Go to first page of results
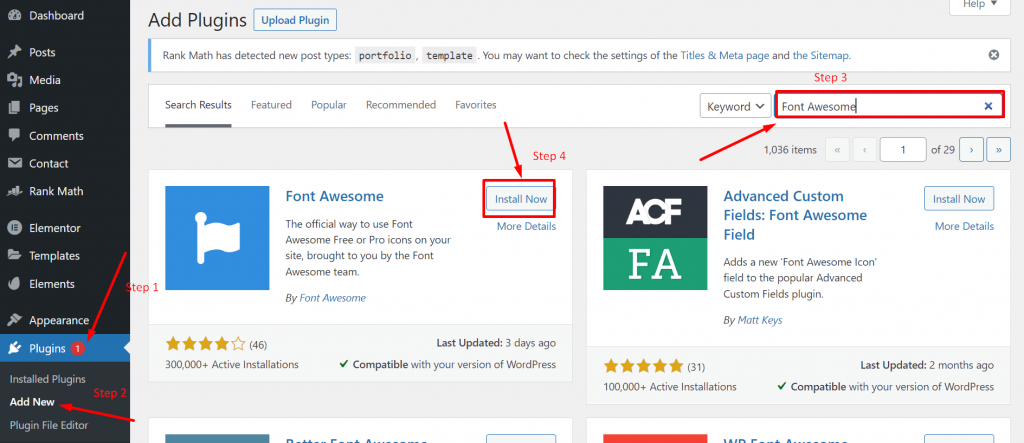1024x443 pixels. point(837,150)
